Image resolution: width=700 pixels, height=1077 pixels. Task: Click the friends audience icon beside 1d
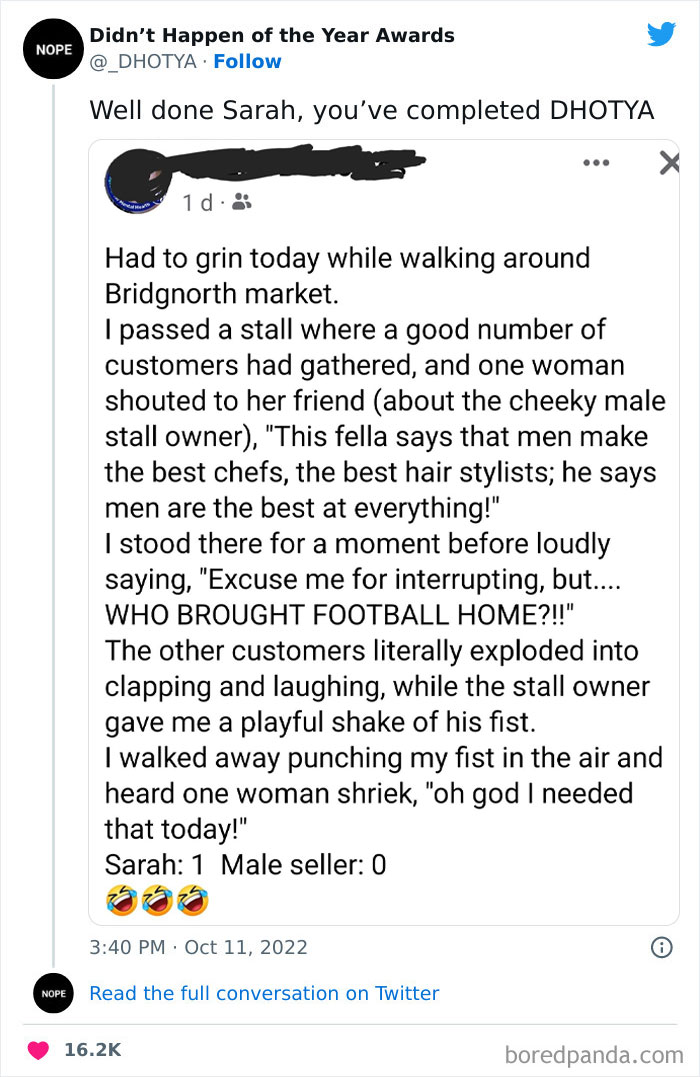pos(240,202)
